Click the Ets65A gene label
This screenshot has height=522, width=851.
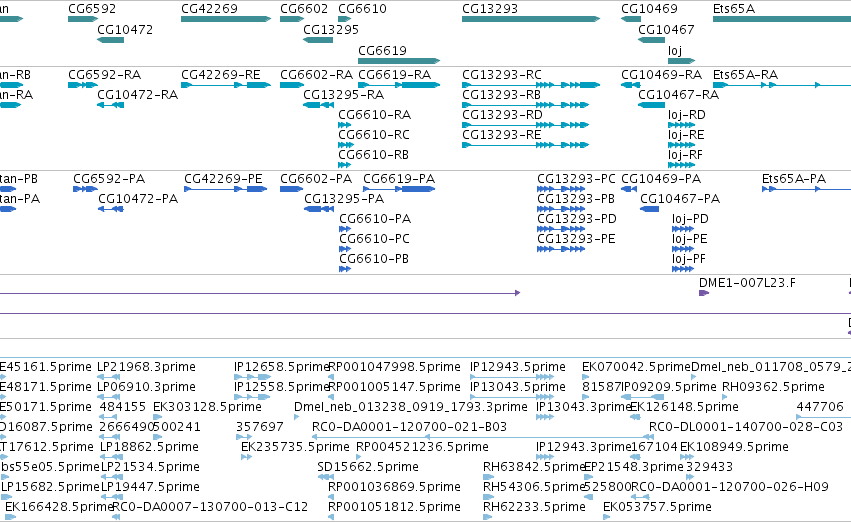point(734,9)
